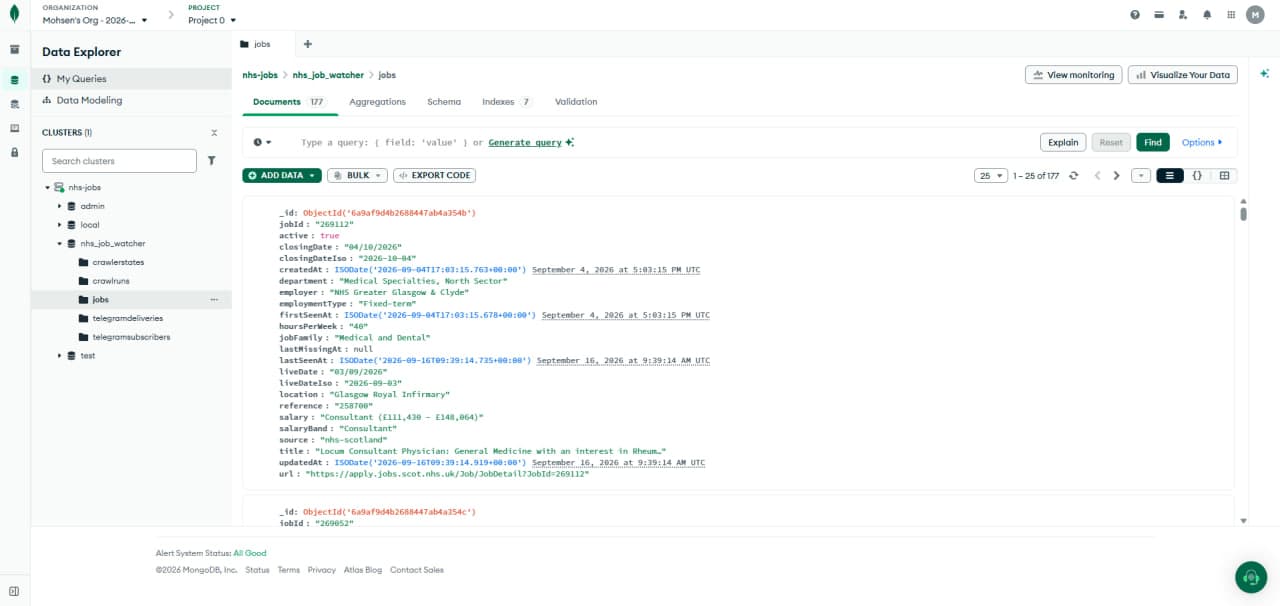Screen dimensions: 1280x606
Task: Open a new tab with plus icon
Action: pos(307,44)
